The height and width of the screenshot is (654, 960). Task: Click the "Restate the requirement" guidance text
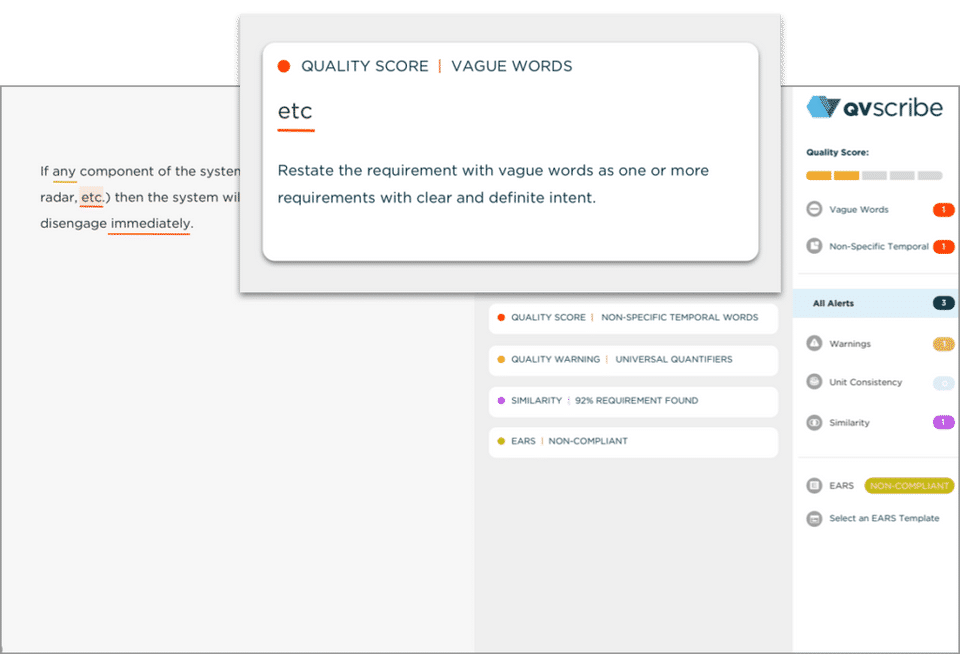point(493,184)
